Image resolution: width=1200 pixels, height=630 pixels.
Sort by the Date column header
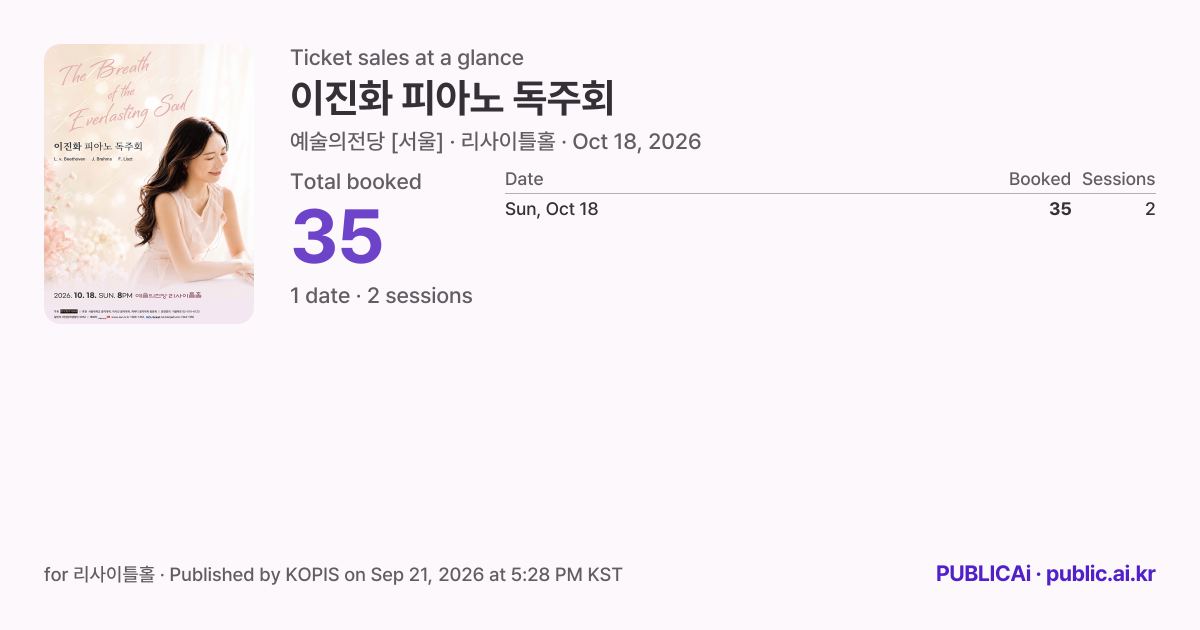524,179
